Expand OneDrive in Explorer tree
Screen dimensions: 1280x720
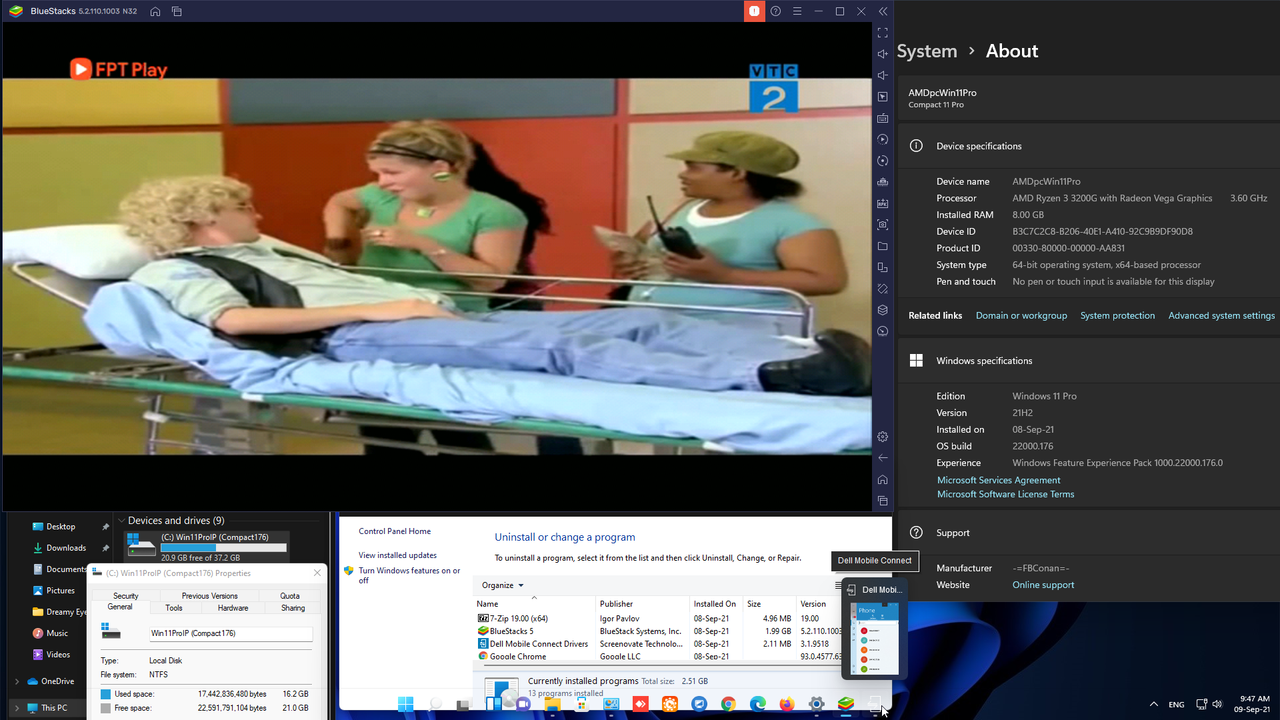click(16, 681)
